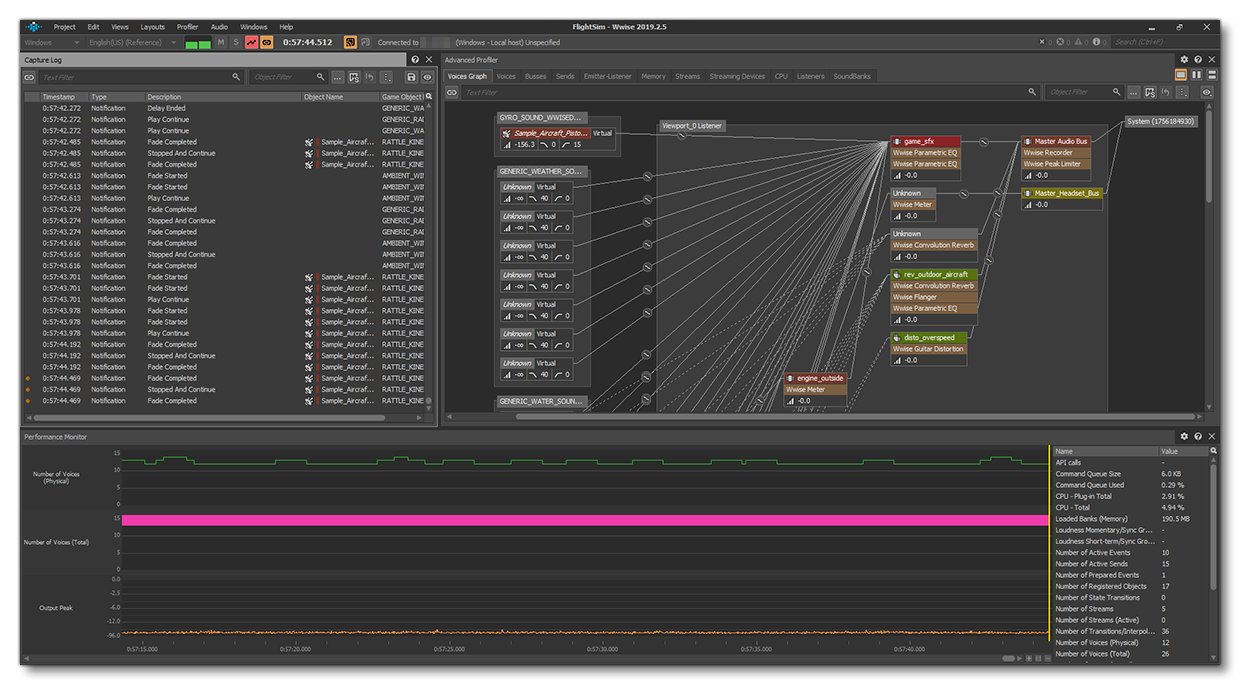Viewport: 1240px width, 685px height.
Task: Toggle the M mute button in toolbar
Action: tap(221, 42)
